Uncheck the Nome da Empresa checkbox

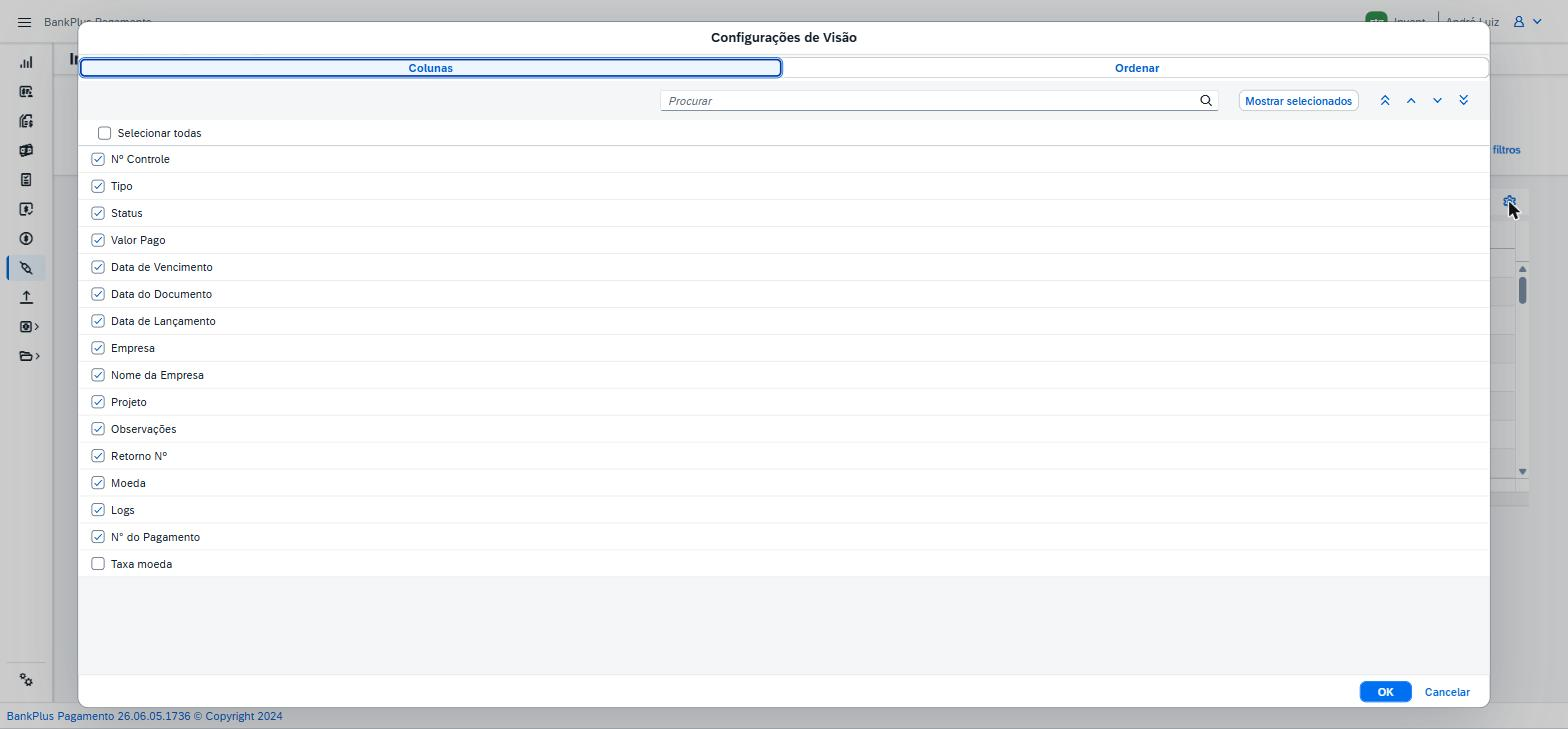pos(98,375)
